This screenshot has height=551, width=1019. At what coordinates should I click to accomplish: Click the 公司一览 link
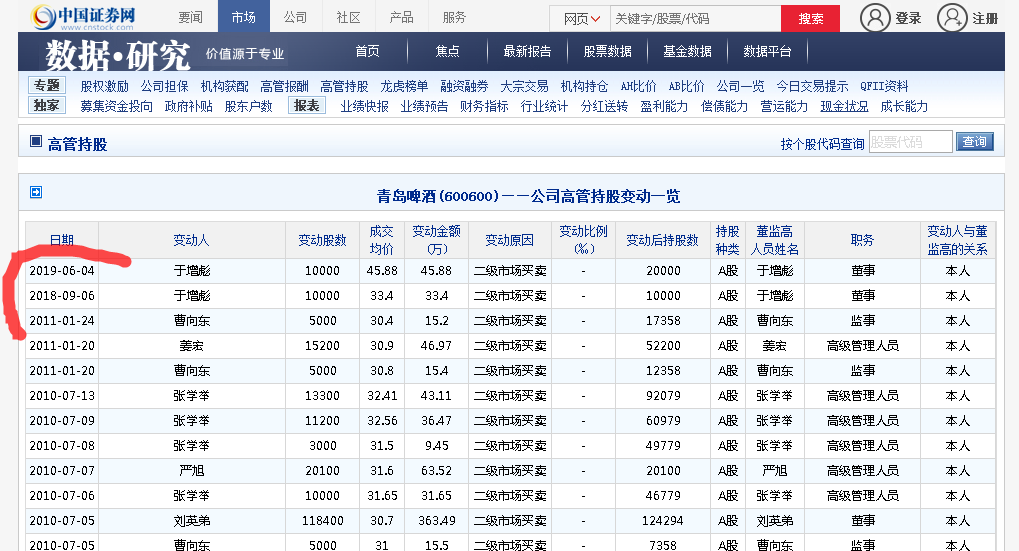[x=740, y=86]
